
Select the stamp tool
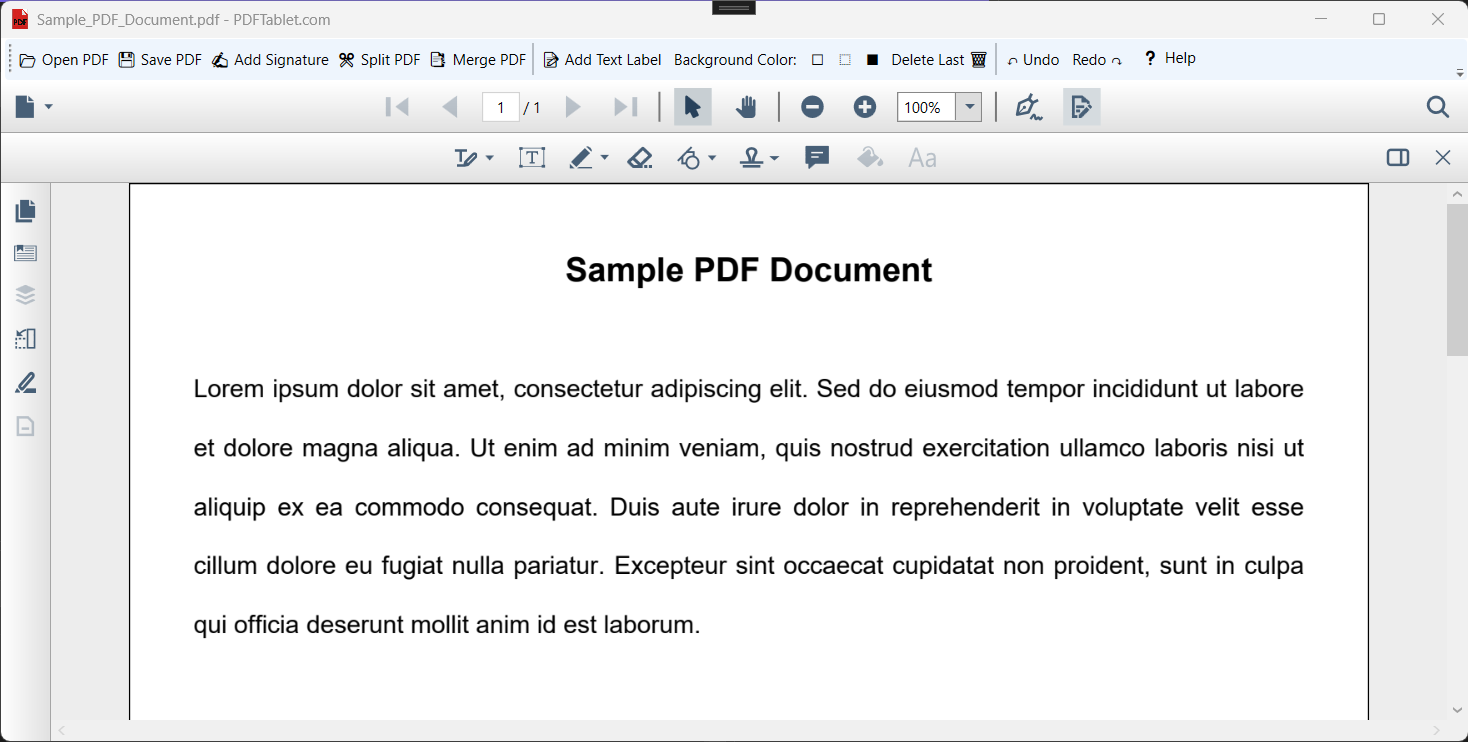752,158
